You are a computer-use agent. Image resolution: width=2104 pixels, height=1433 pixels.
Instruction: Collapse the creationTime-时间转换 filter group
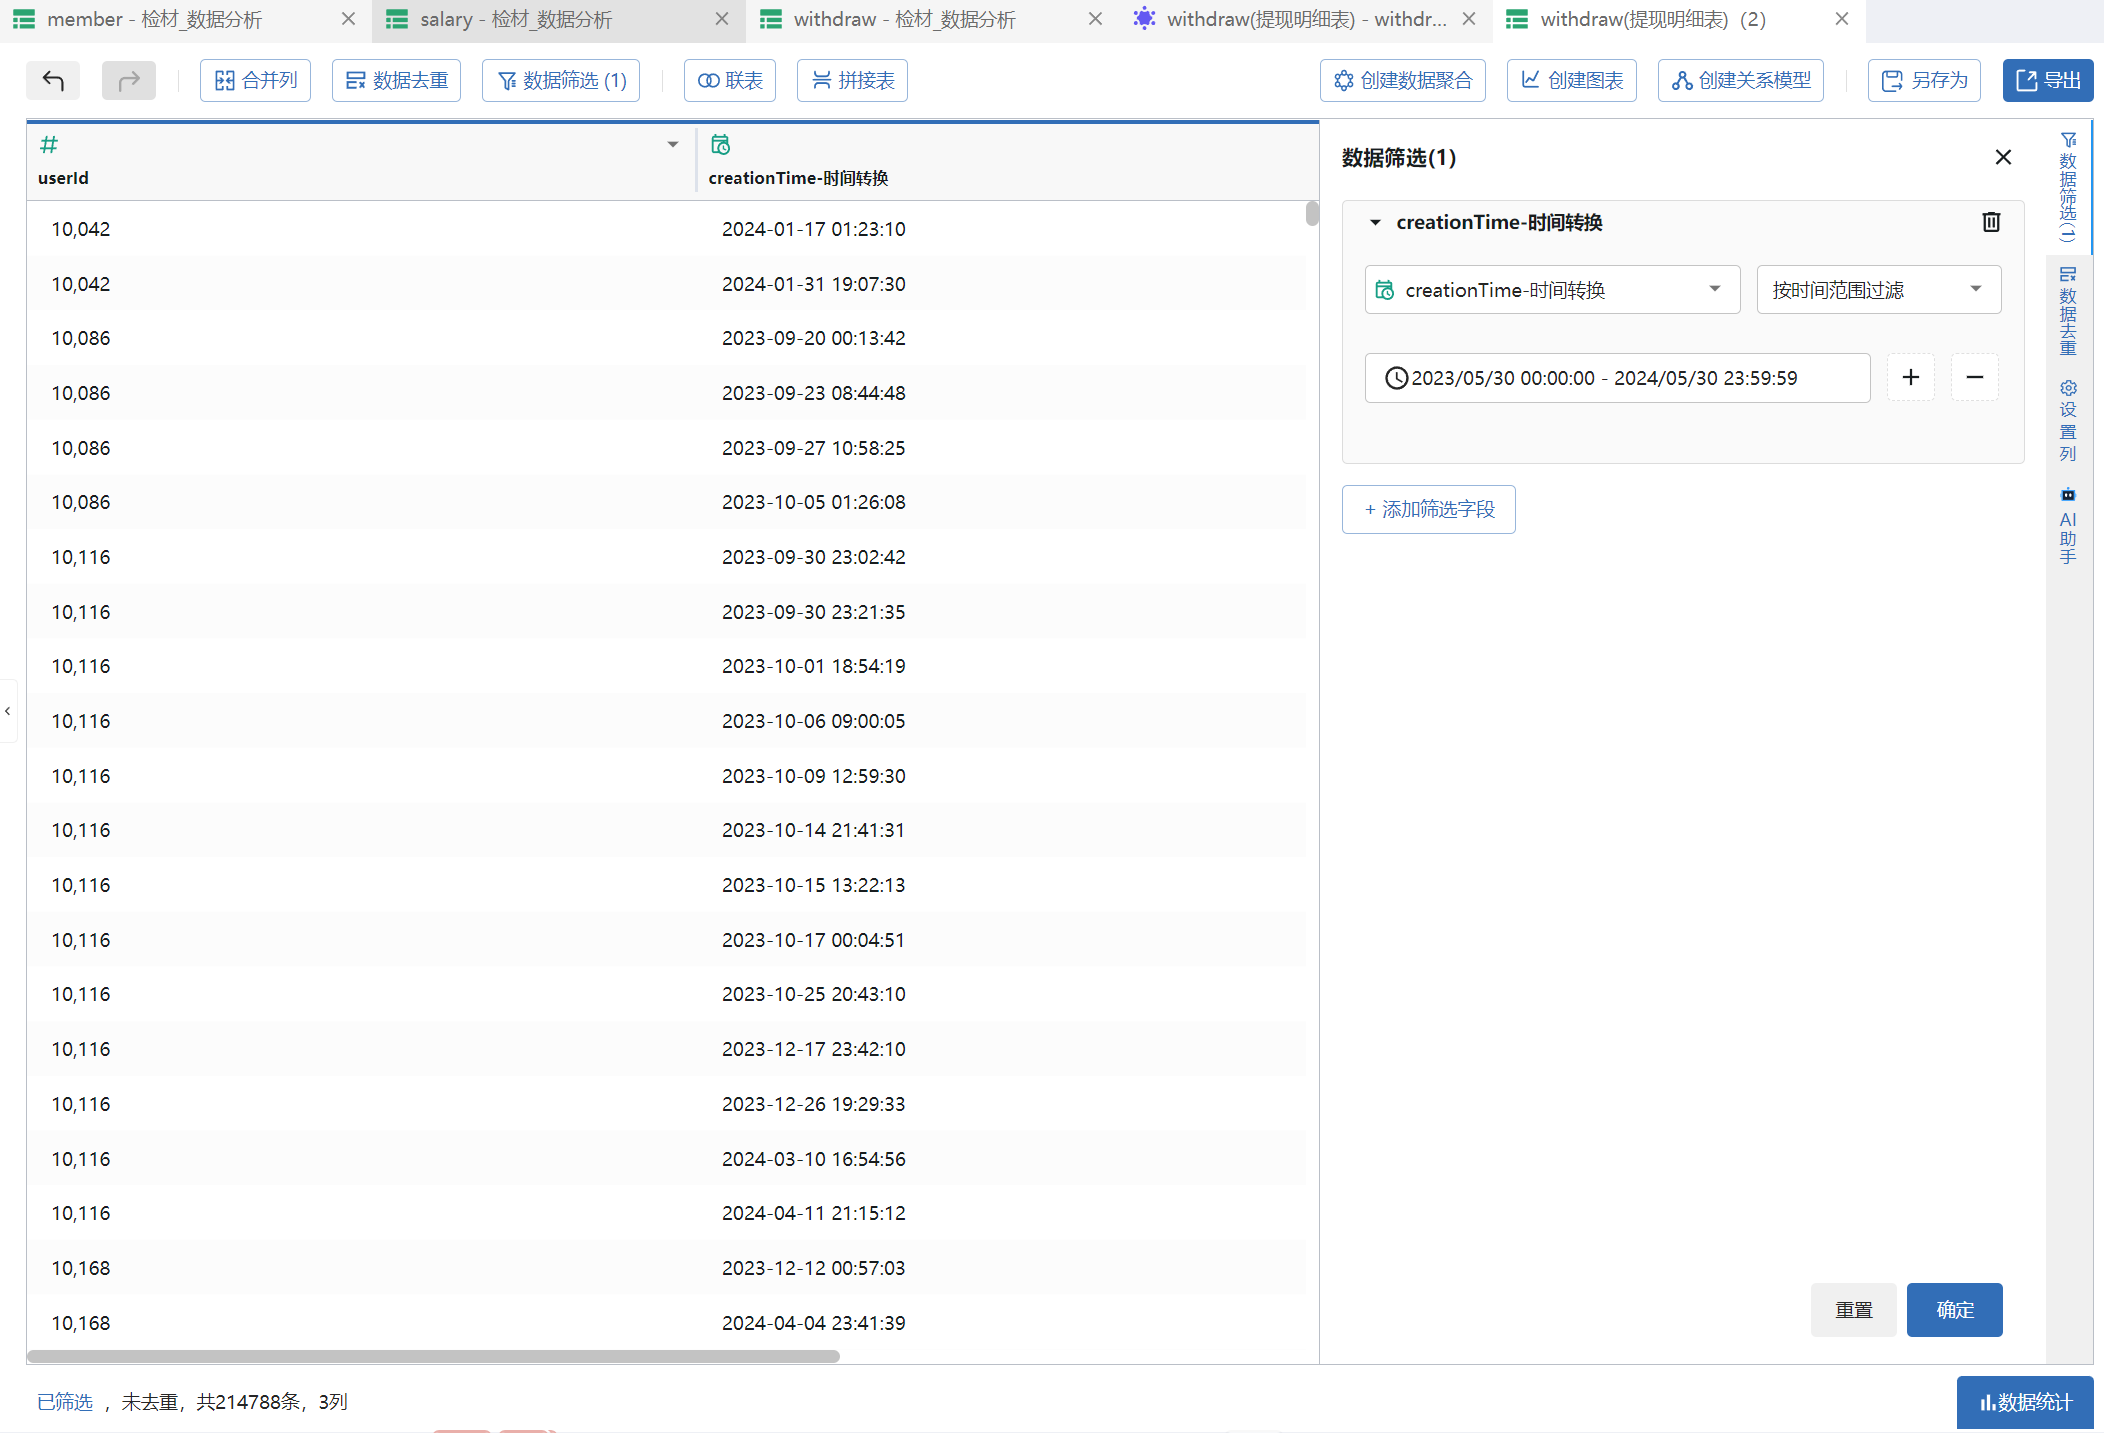pos(1375,222)
